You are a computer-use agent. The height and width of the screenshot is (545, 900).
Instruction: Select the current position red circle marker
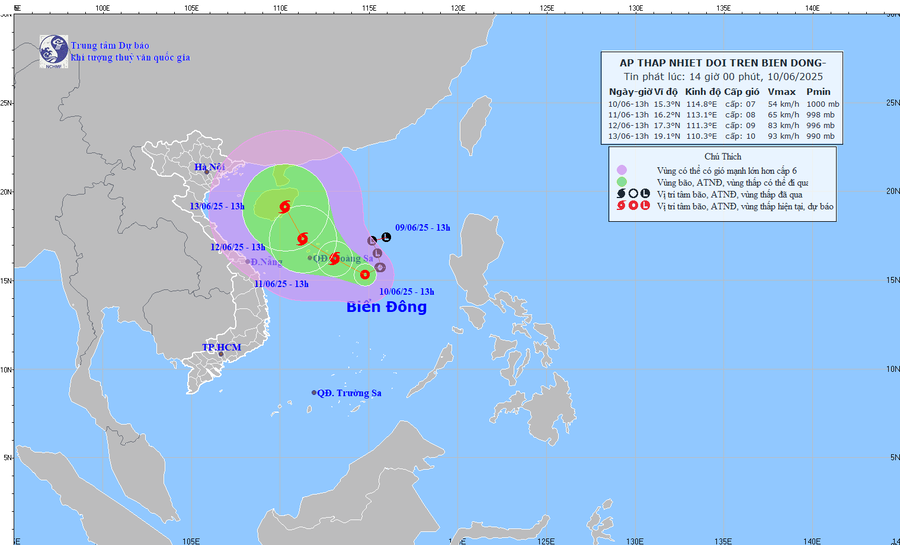point(365,274)
